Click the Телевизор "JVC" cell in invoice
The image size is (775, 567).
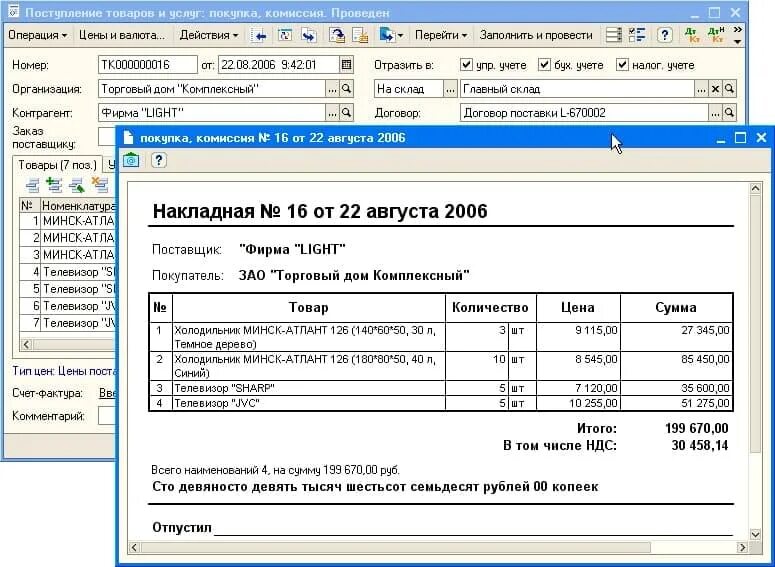(x=308, y=403)
